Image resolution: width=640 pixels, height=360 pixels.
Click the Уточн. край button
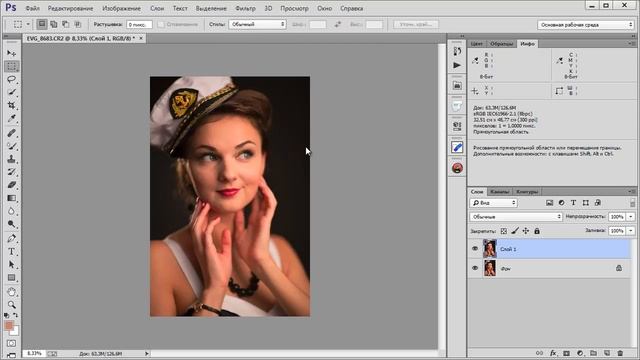(x=416, y=24)
